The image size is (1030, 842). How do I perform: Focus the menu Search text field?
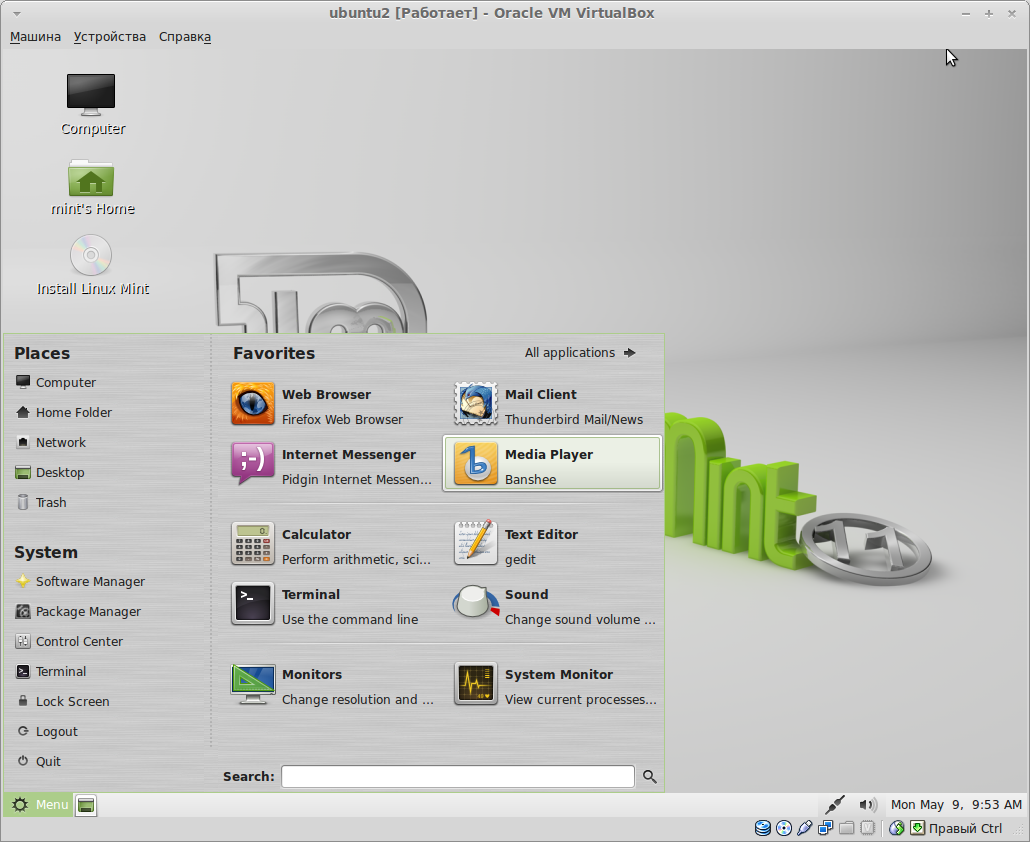pos(458,776)
